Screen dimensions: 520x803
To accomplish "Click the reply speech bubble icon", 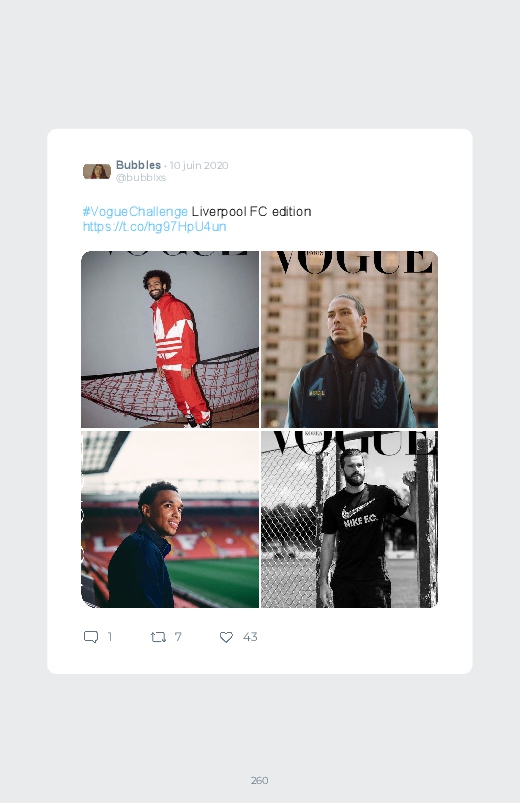I will pyautogui.click(x=91, y=637).
